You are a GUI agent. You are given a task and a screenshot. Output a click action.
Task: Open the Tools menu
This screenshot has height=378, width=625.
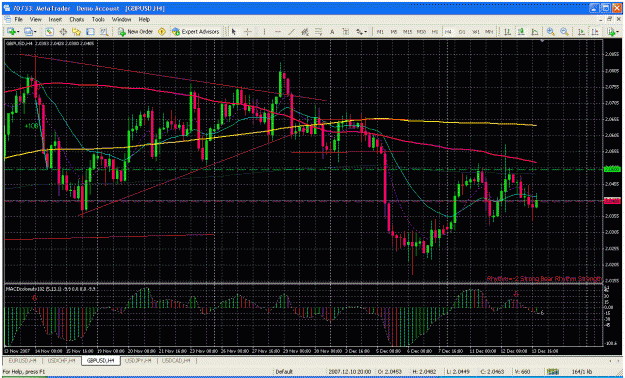coord(98,19)
